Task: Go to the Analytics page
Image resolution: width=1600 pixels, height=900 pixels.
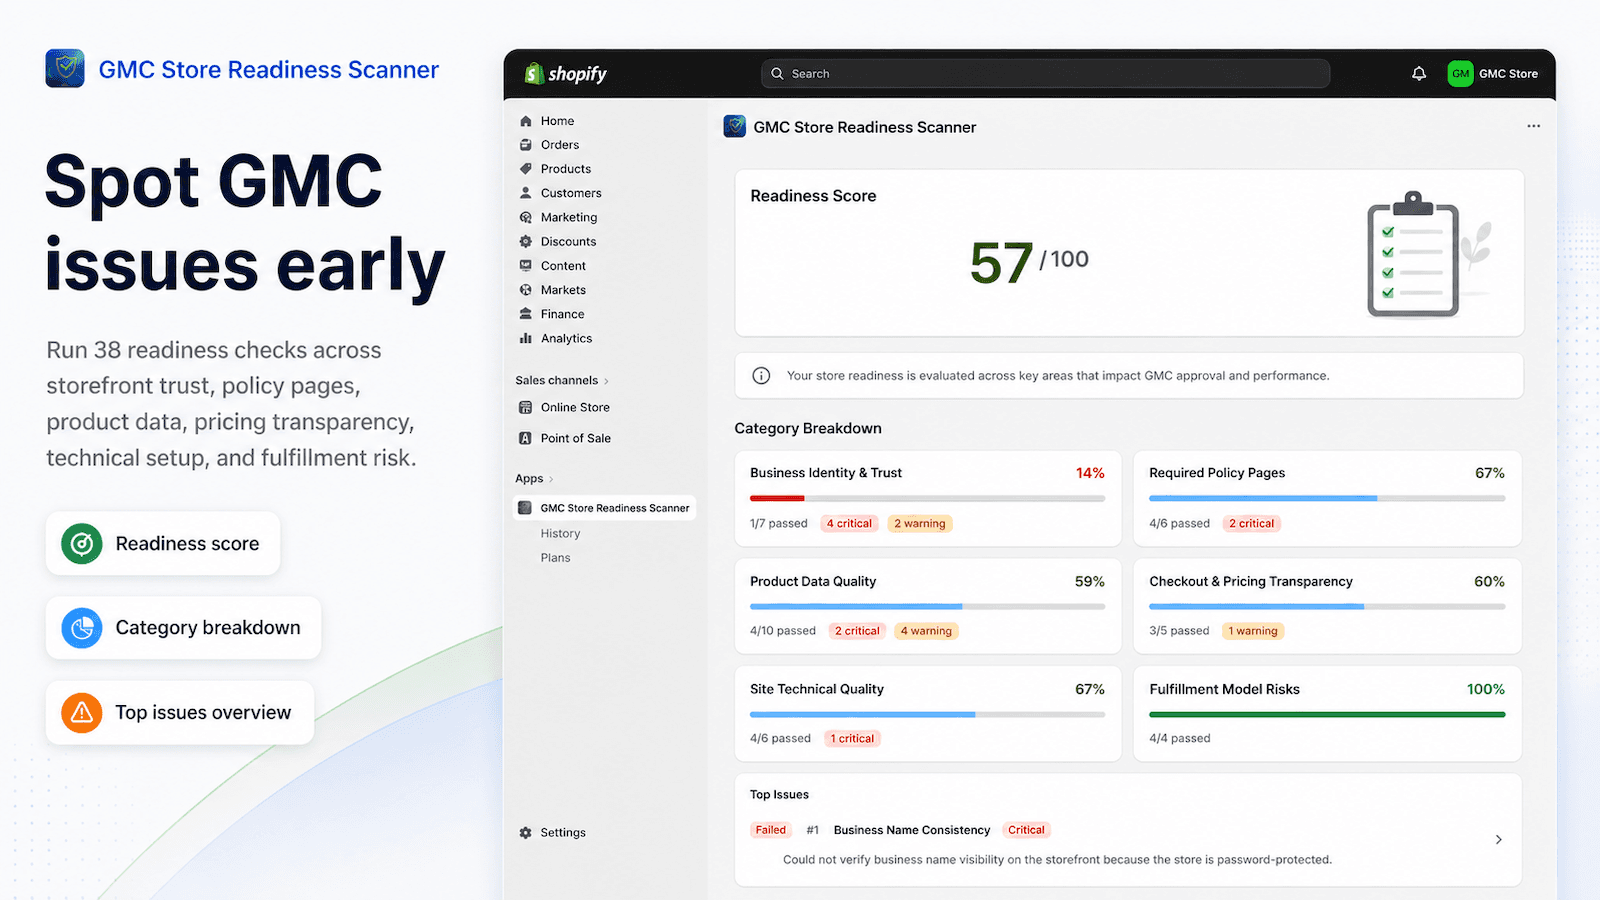Action: 566,338
